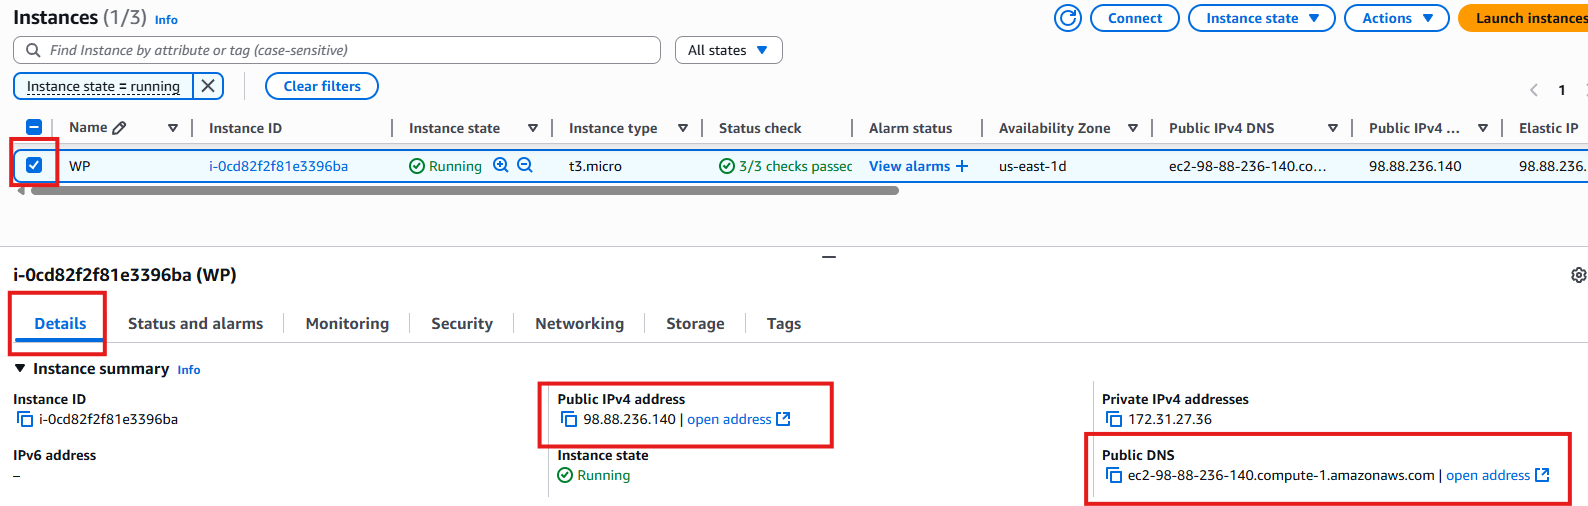Collapse the Instance summary section
1588x506 pixels.
pos(20,368)
